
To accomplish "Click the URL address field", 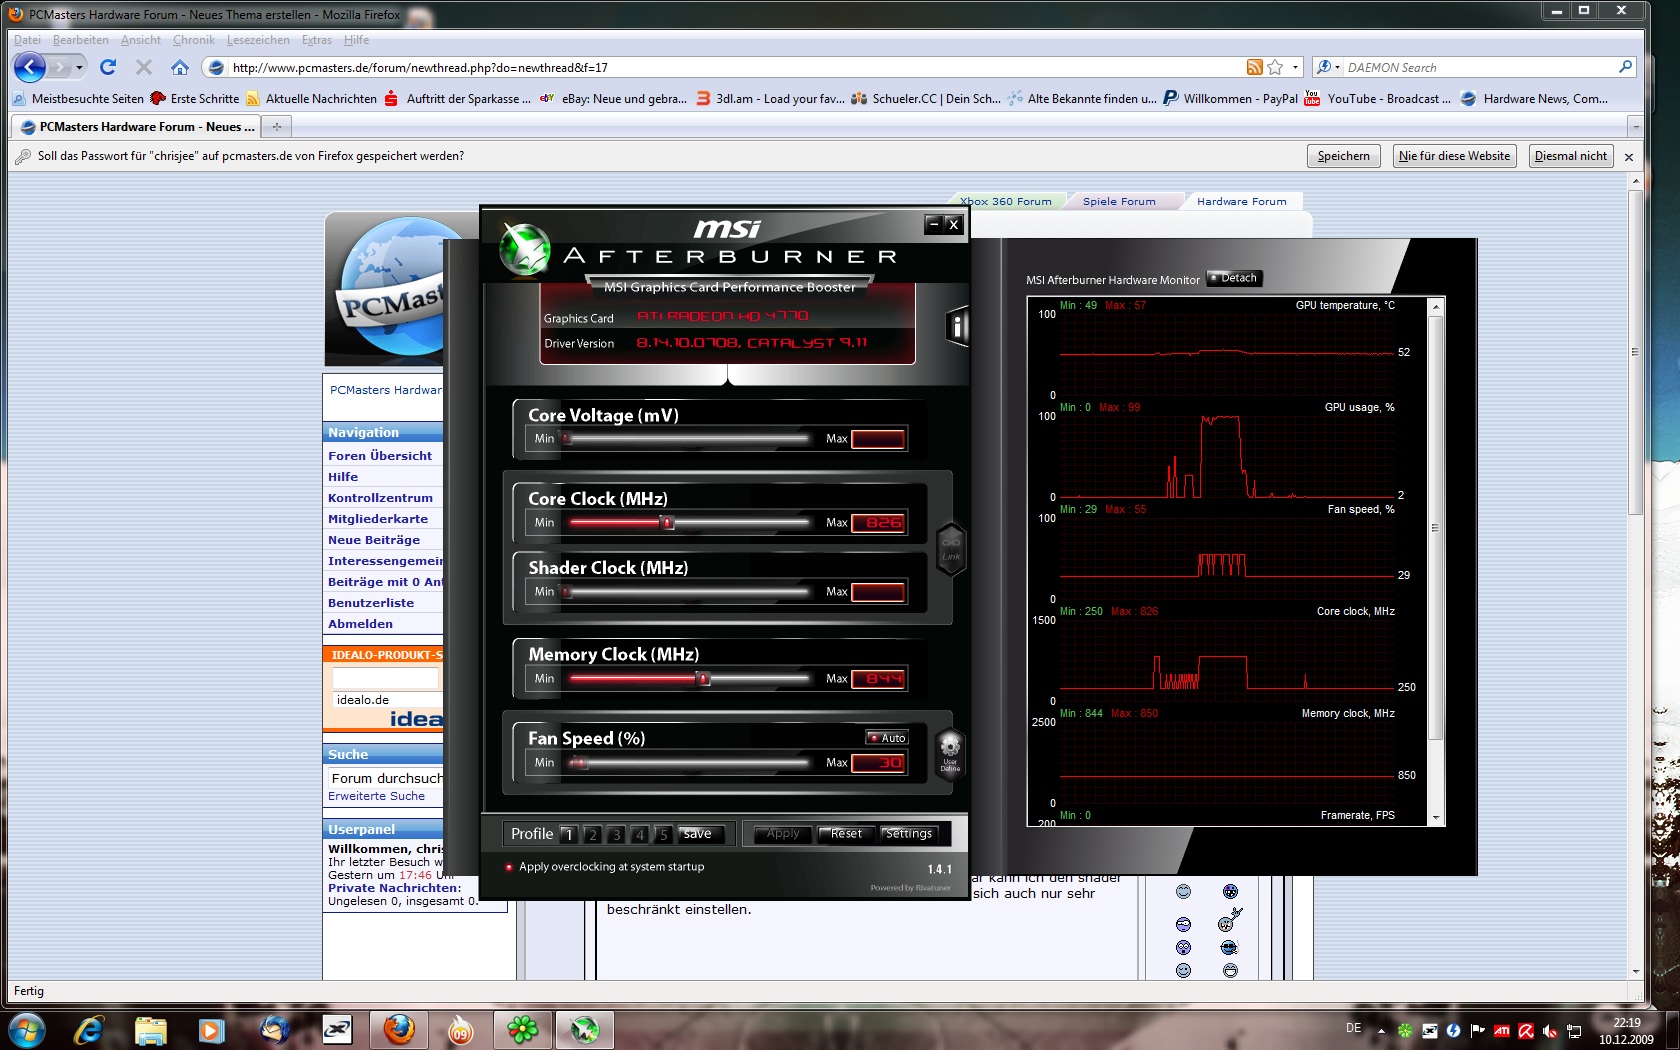I will 736,67.
